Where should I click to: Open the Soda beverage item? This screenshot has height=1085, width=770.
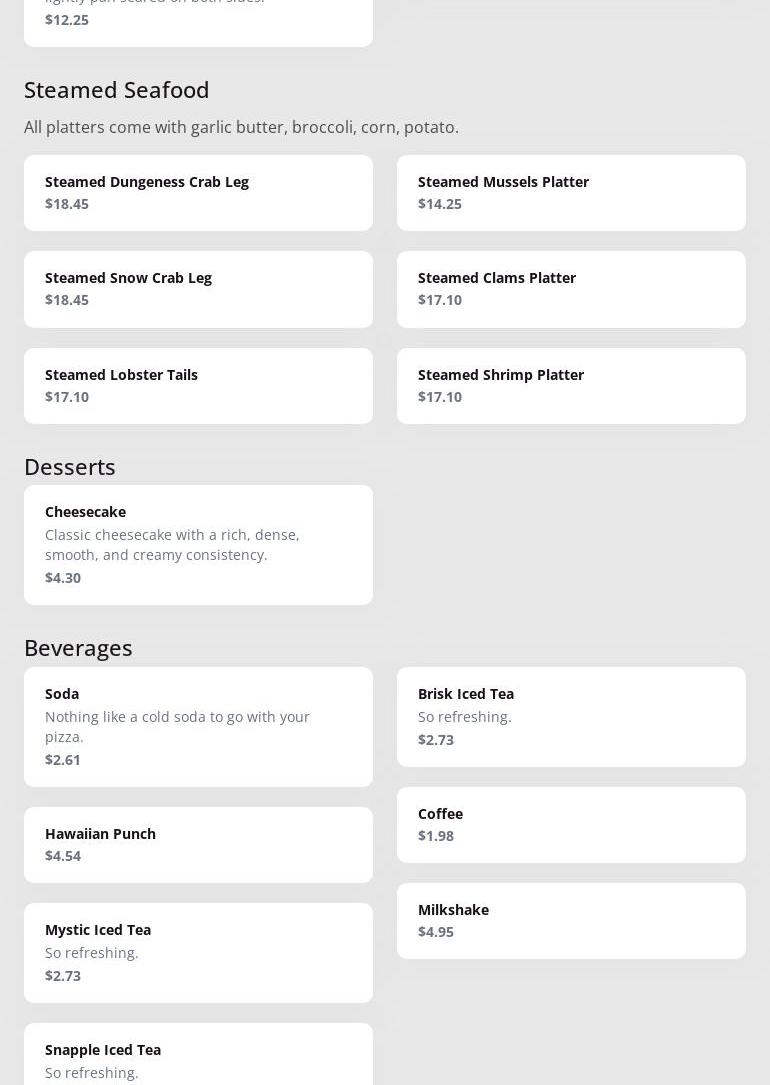tap(198, 726)
